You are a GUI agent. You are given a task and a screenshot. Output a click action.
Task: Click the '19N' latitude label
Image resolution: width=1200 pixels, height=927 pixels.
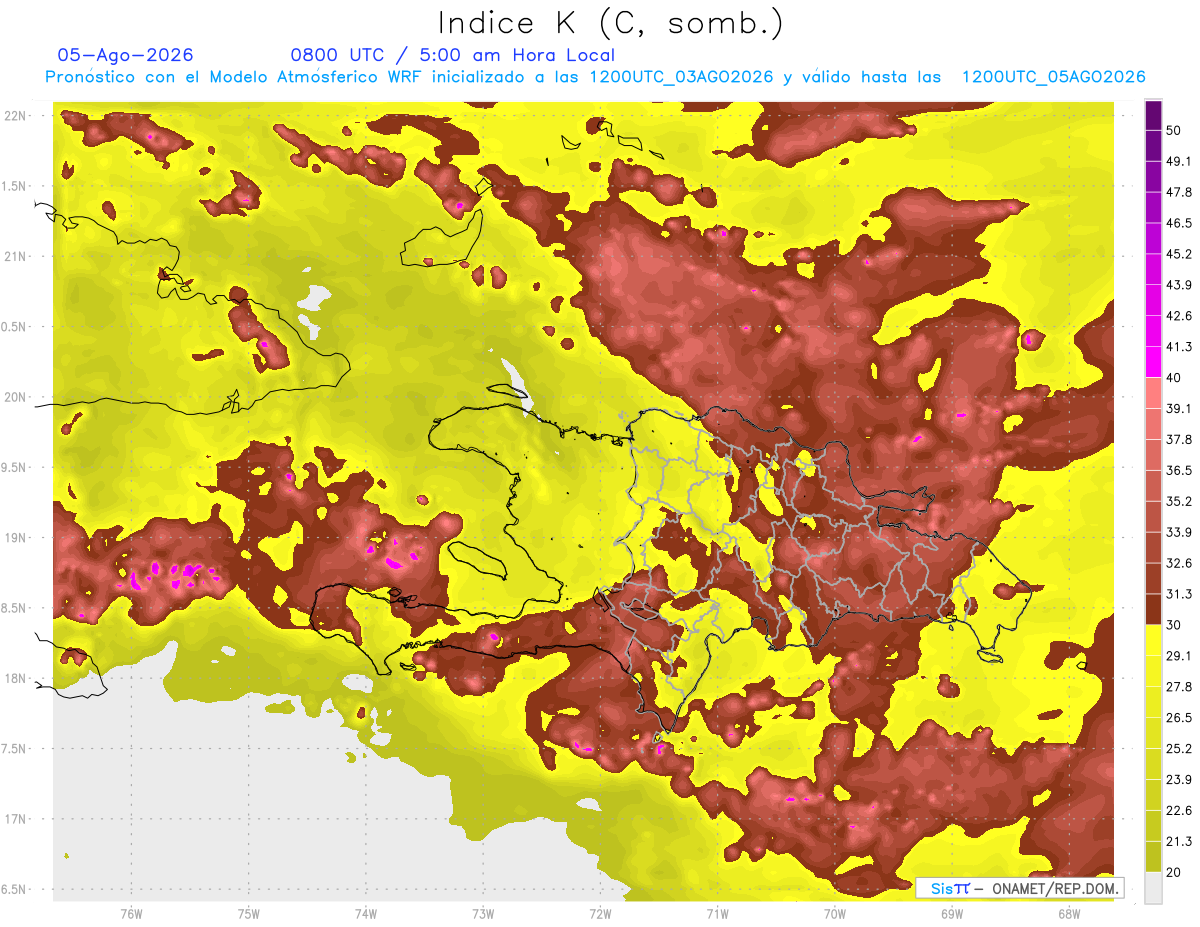point(15,538)
